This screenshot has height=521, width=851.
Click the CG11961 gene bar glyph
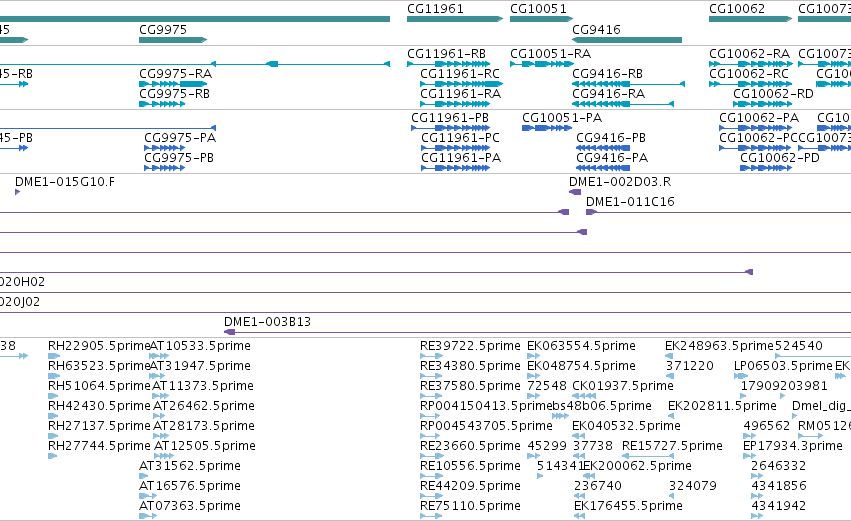(455, 19)
